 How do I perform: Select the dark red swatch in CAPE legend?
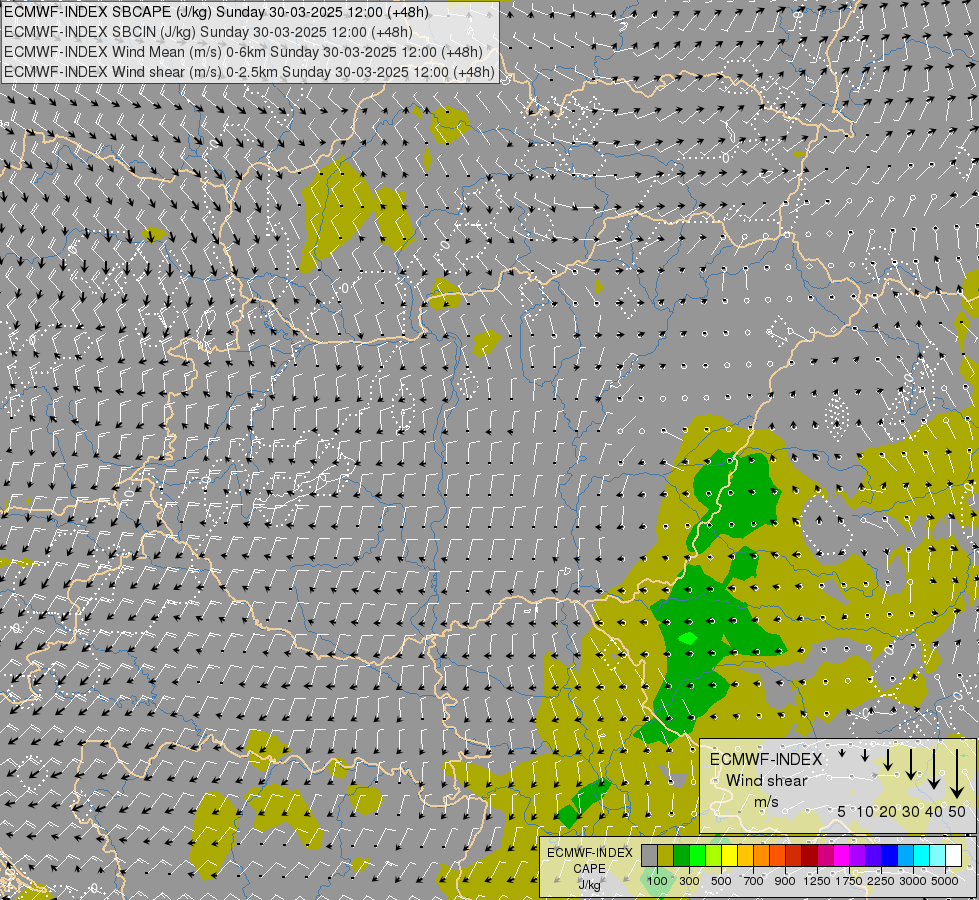[809, 856]
